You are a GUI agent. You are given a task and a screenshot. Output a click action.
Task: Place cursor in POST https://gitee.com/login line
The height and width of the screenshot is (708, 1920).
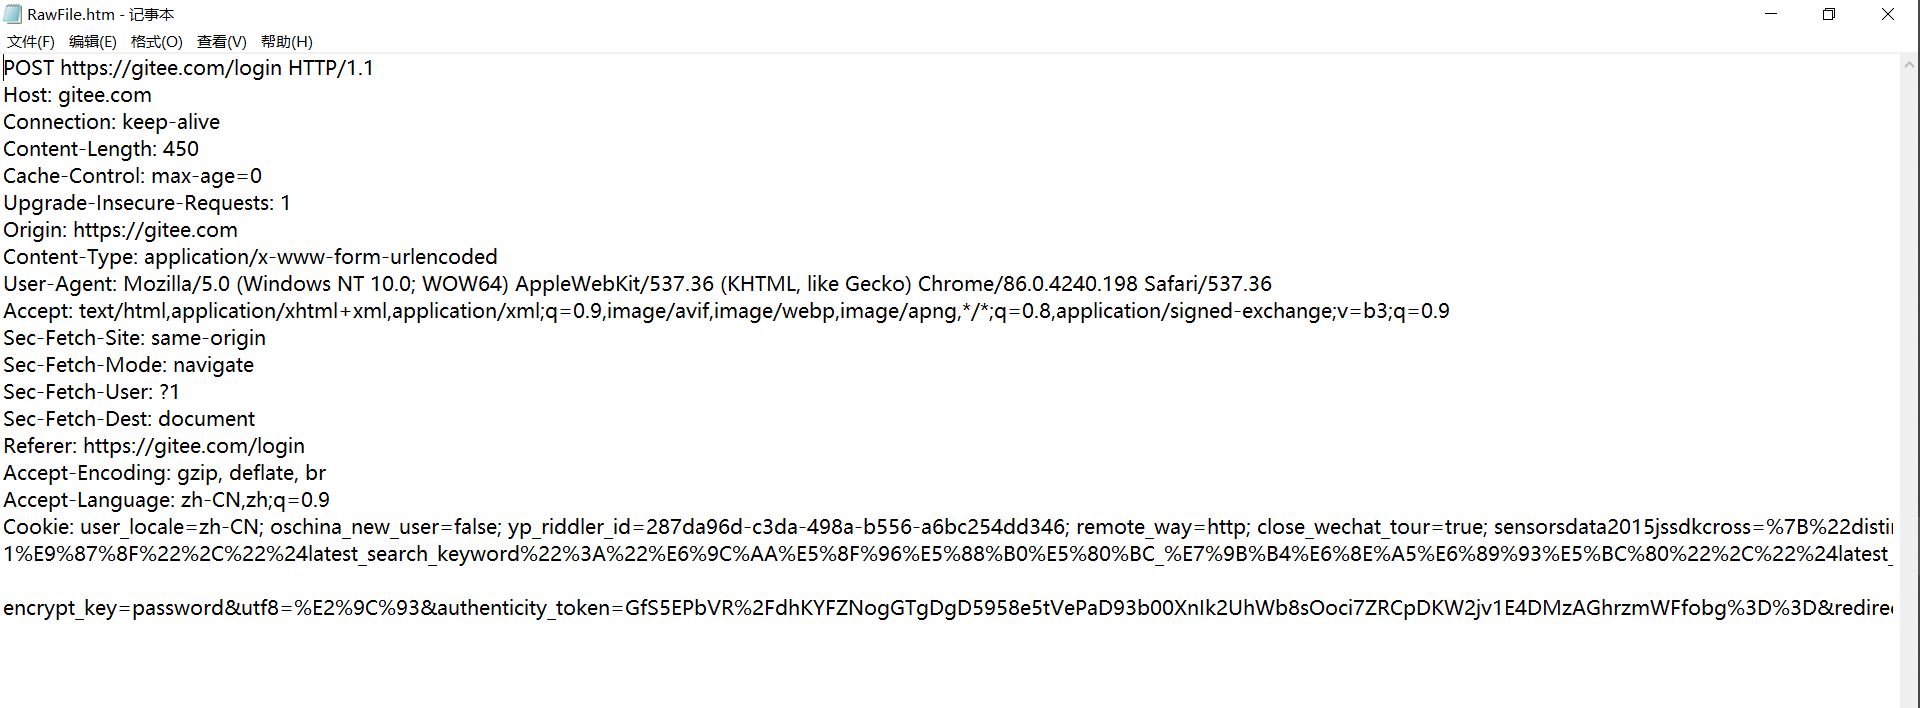coord(188,68)
